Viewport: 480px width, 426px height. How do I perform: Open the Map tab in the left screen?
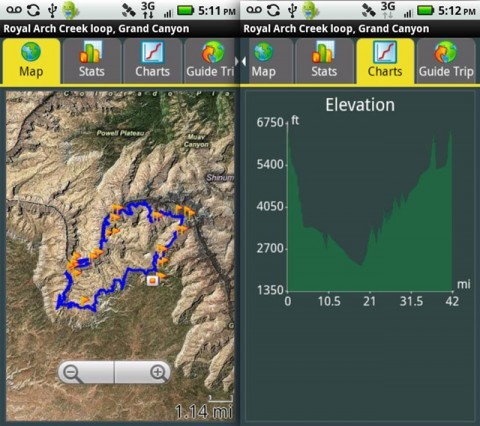pos(31,61)
